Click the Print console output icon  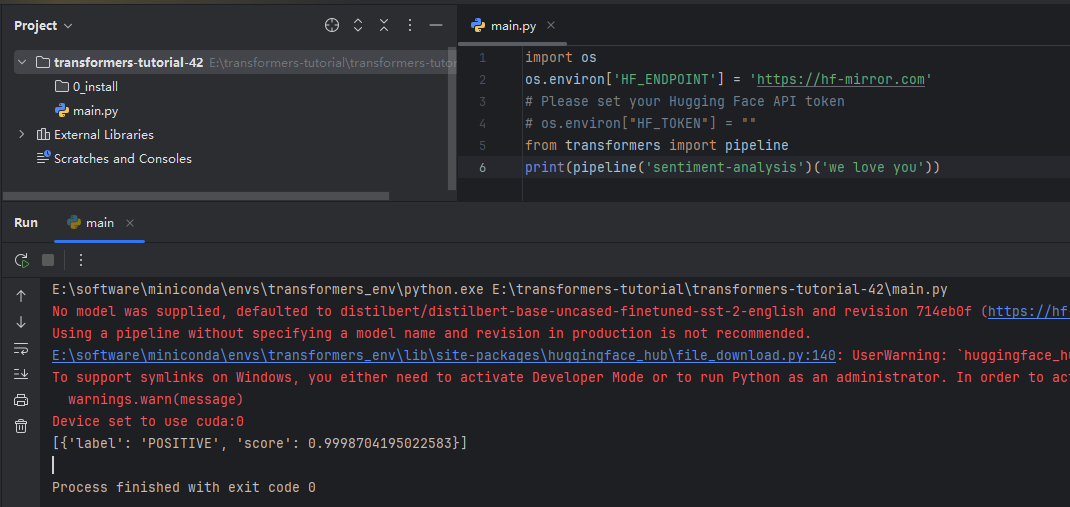click(x=21, y=401)
